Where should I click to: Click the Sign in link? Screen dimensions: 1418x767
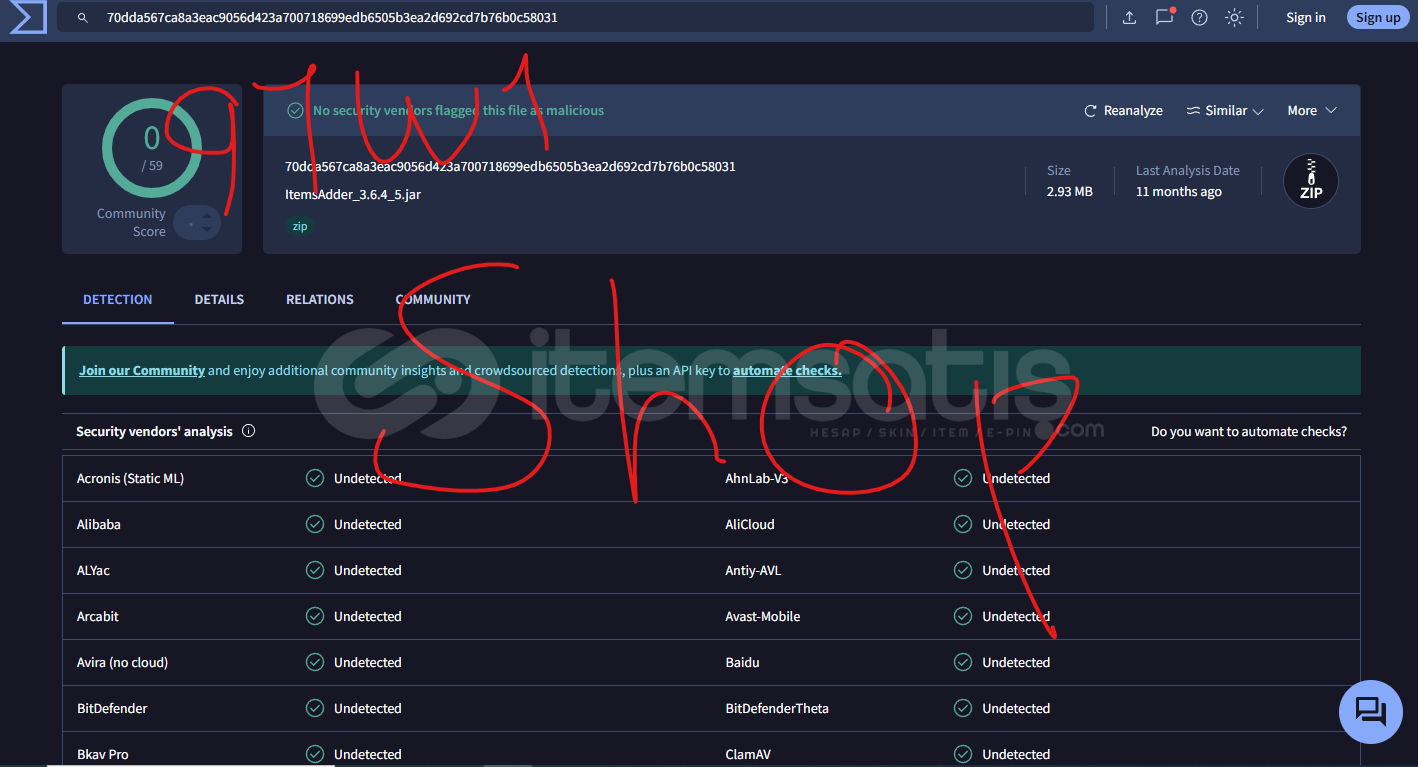(1305, 17)
